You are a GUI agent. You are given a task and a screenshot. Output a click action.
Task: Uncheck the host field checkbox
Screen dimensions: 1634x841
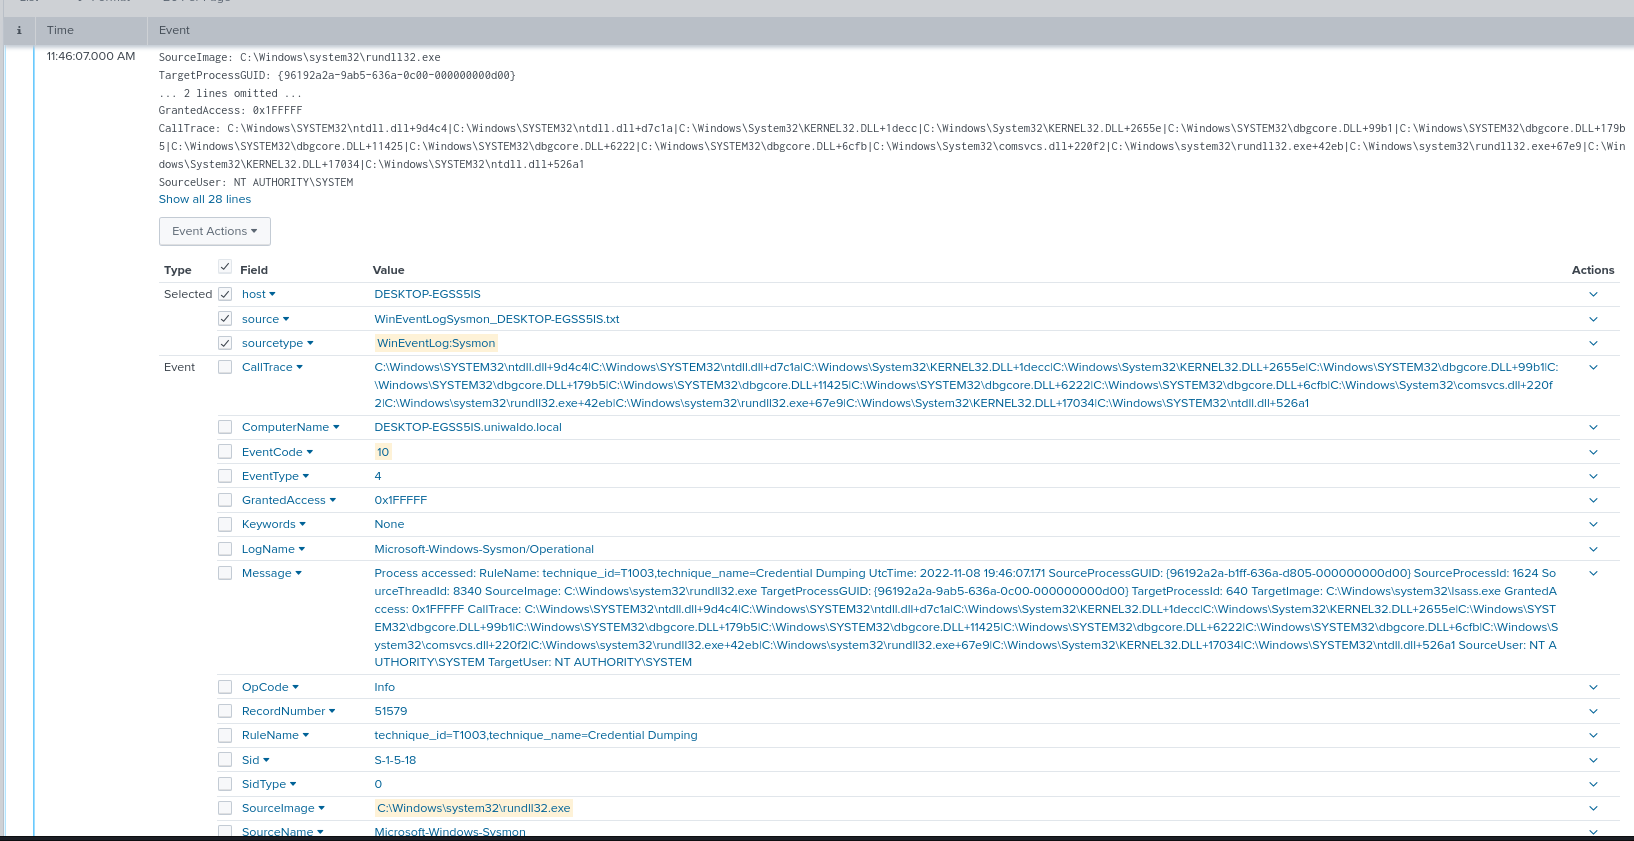click(x=225, y=294)
